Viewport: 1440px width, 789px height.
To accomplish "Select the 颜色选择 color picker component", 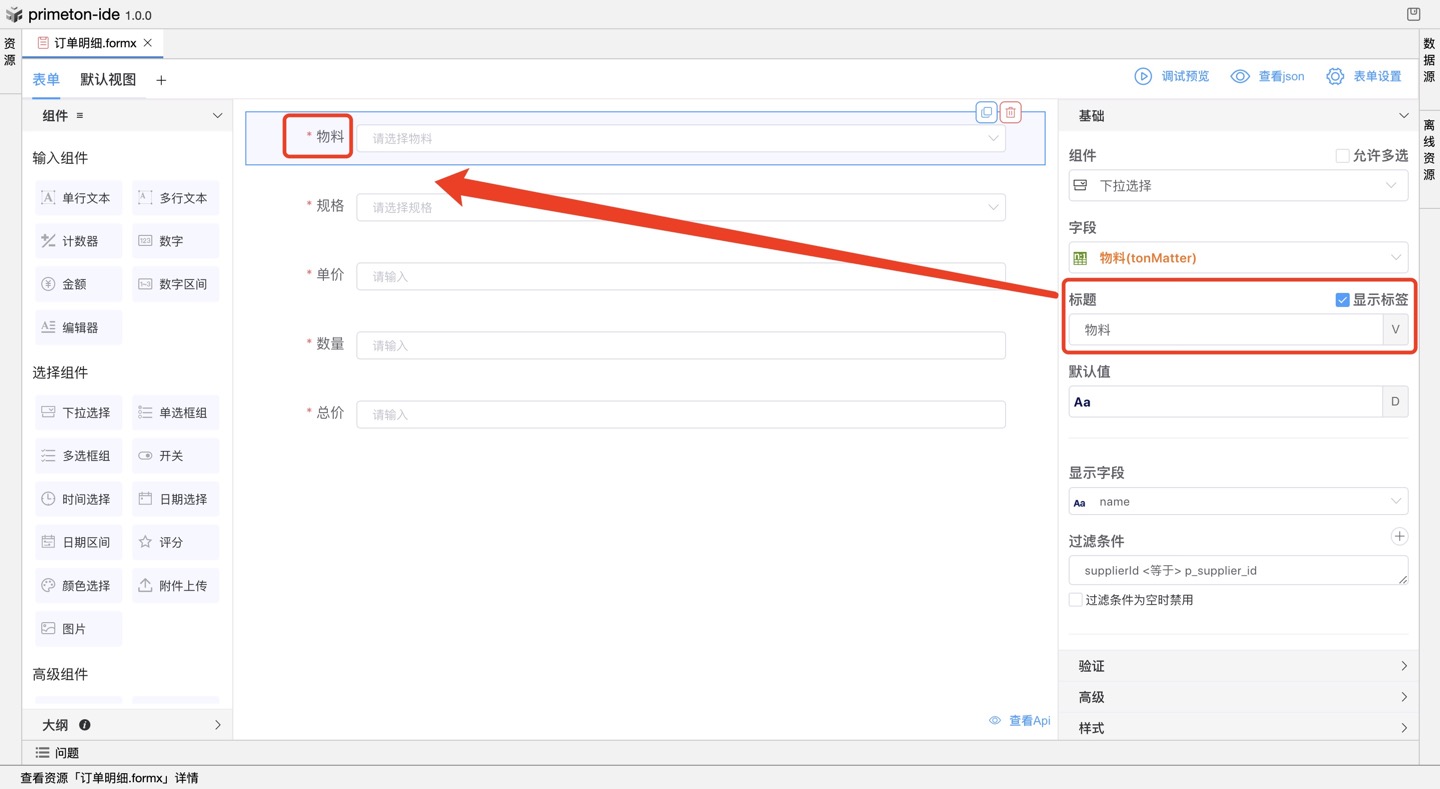I will (78, 586).
